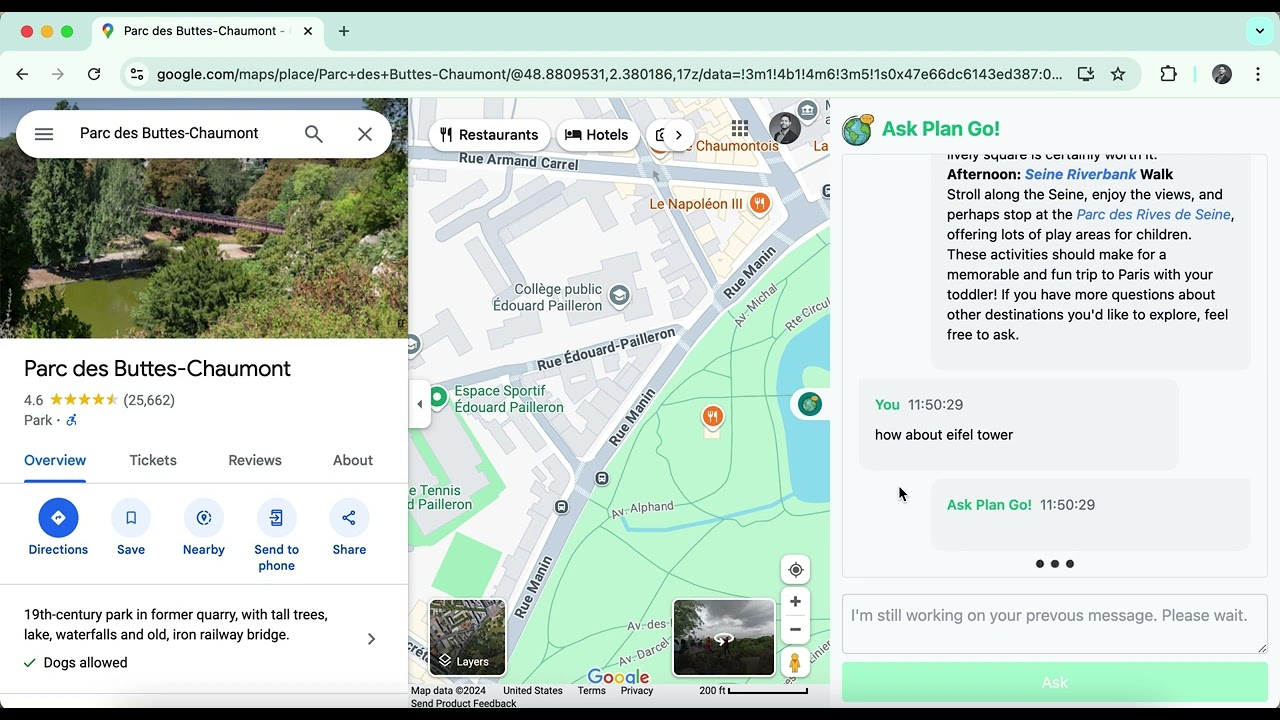Click the wheelchair accessibility icon
1280x720 pixels.
(72, 420)
